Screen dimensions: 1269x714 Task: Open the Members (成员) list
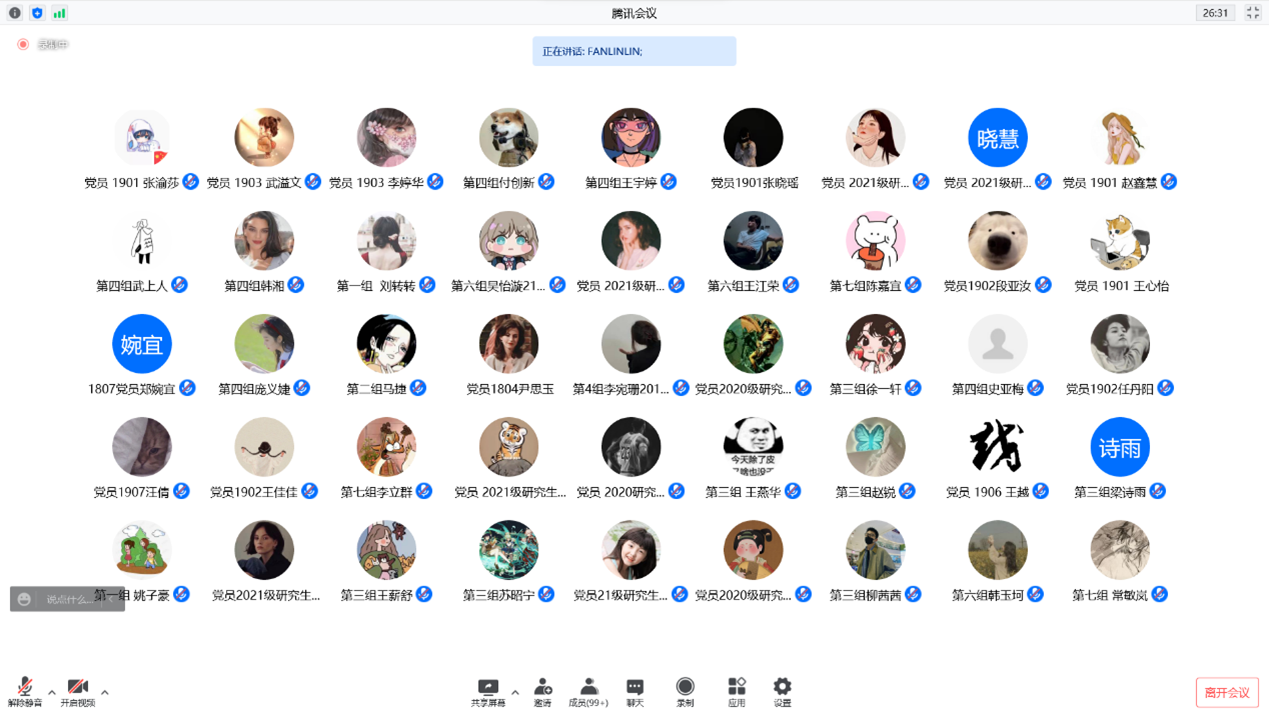(588, 691)
